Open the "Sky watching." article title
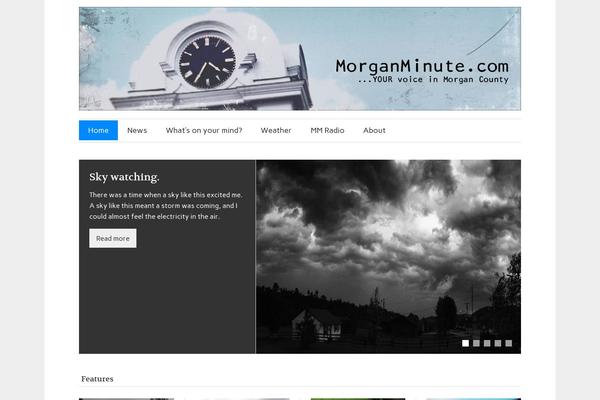The image size is (600, 400). (124, 177)
